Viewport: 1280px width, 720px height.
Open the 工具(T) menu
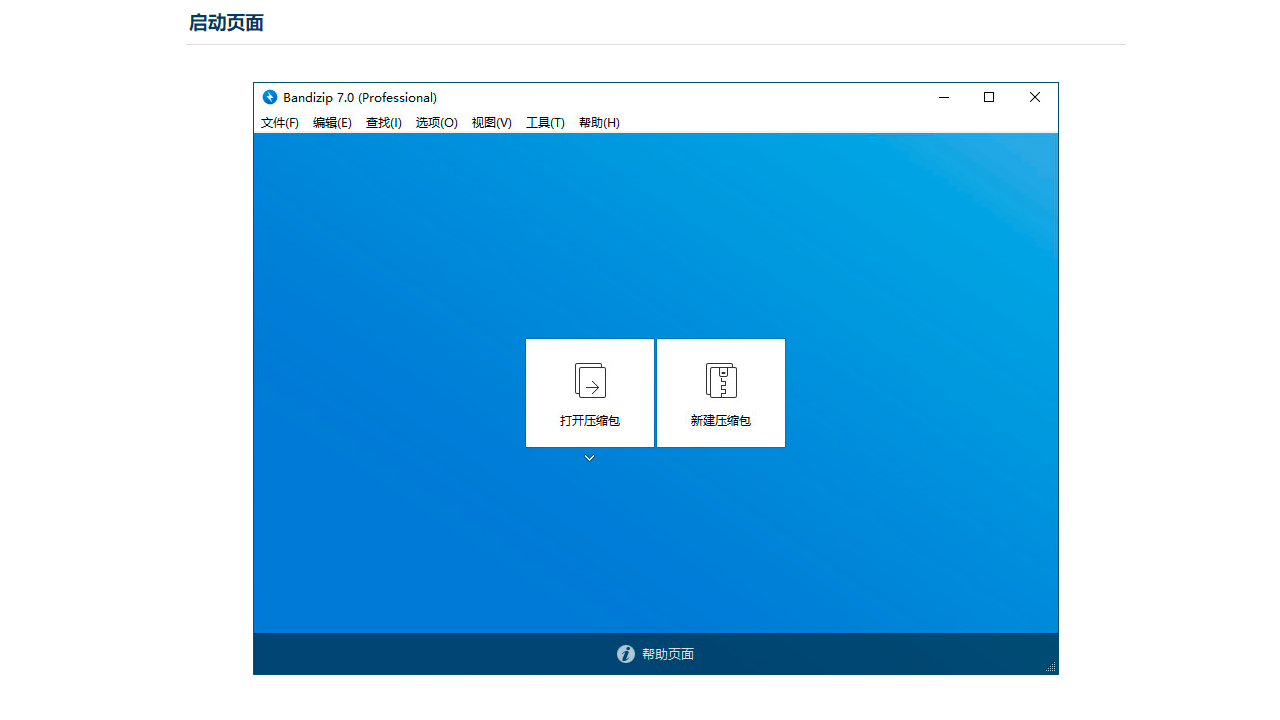click(x=545, y=123)
